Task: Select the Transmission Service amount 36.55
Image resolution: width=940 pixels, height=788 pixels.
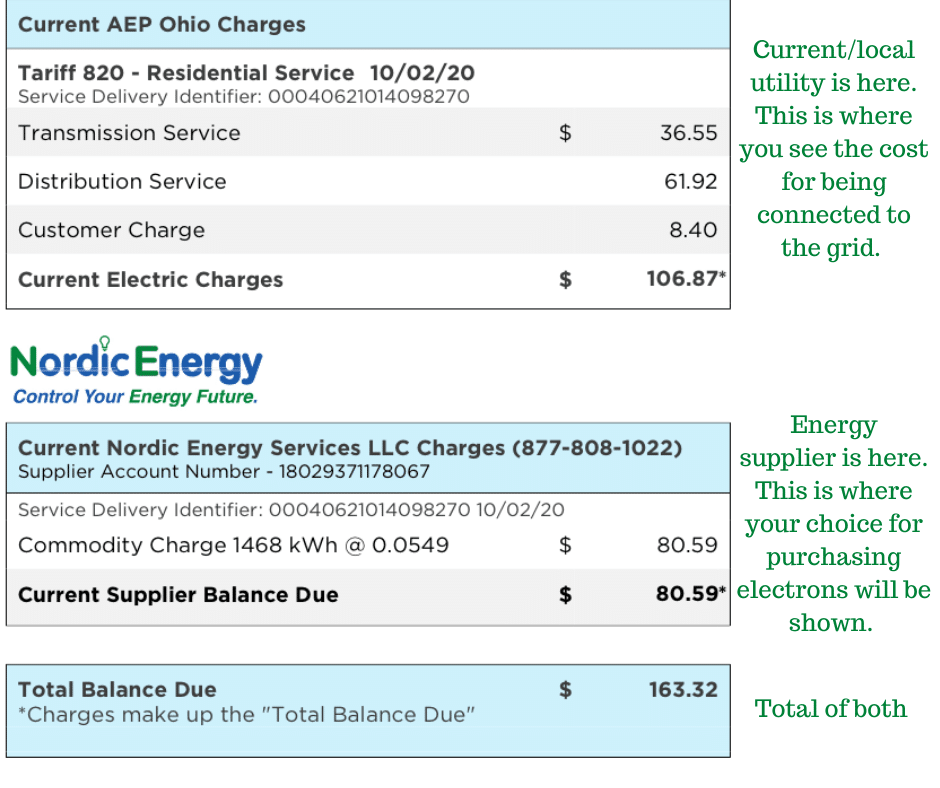Action: [688, 133]
